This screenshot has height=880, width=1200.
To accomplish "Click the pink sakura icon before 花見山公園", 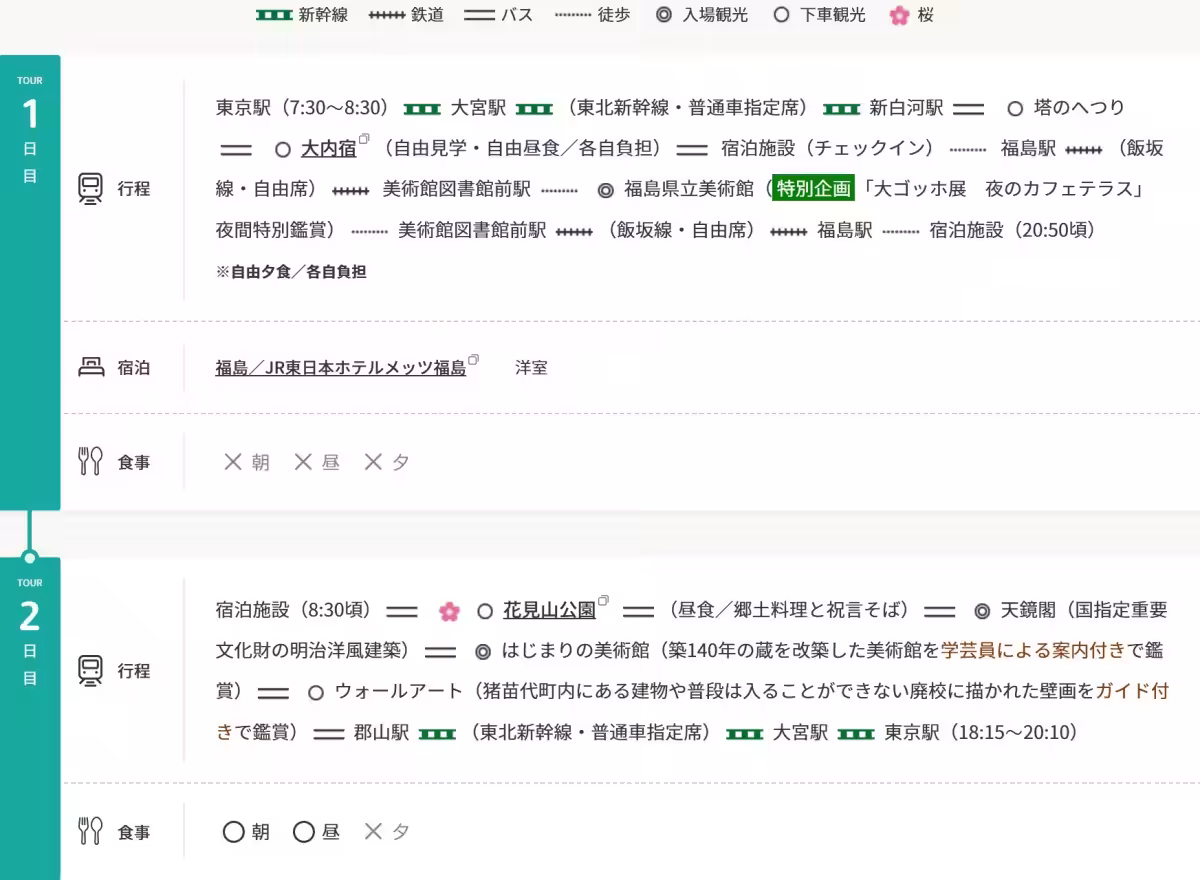I will click(449, 610).
